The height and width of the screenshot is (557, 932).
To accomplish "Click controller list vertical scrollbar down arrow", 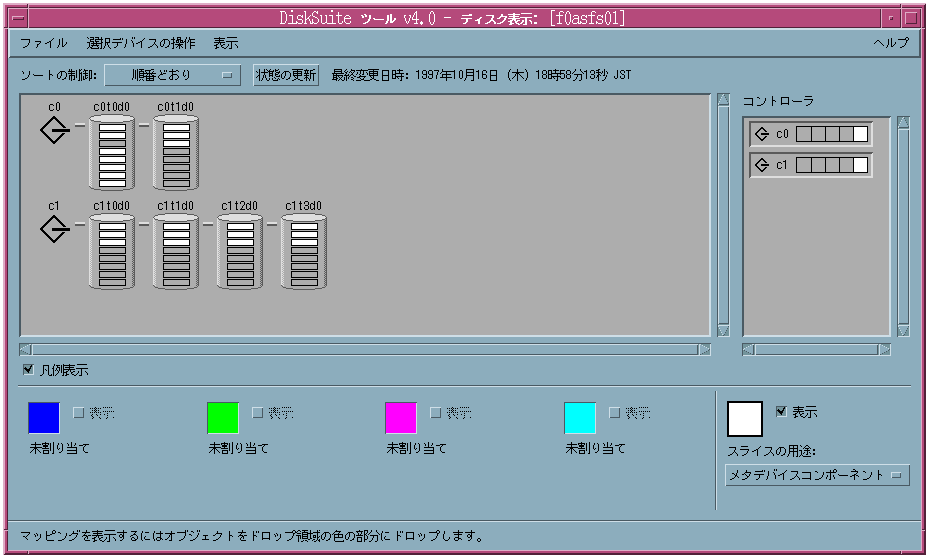I will pyautogui.click(x=903, y=331).
